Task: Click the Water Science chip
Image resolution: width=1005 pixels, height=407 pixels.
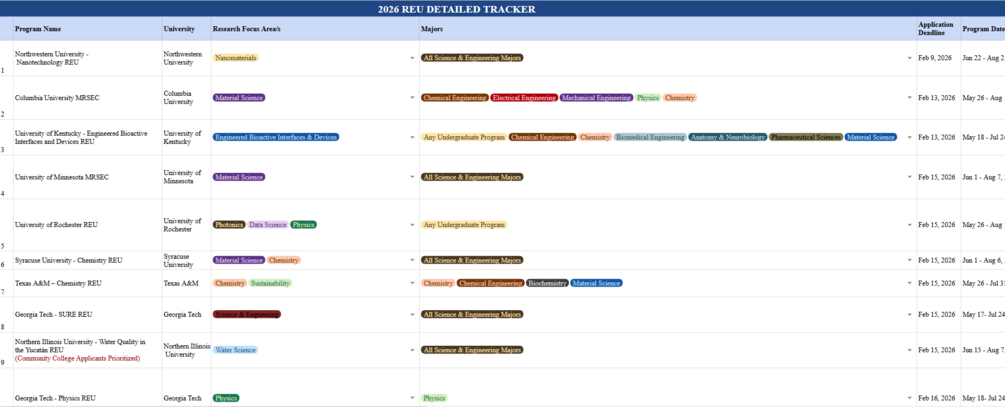Action: click(235, 350)
